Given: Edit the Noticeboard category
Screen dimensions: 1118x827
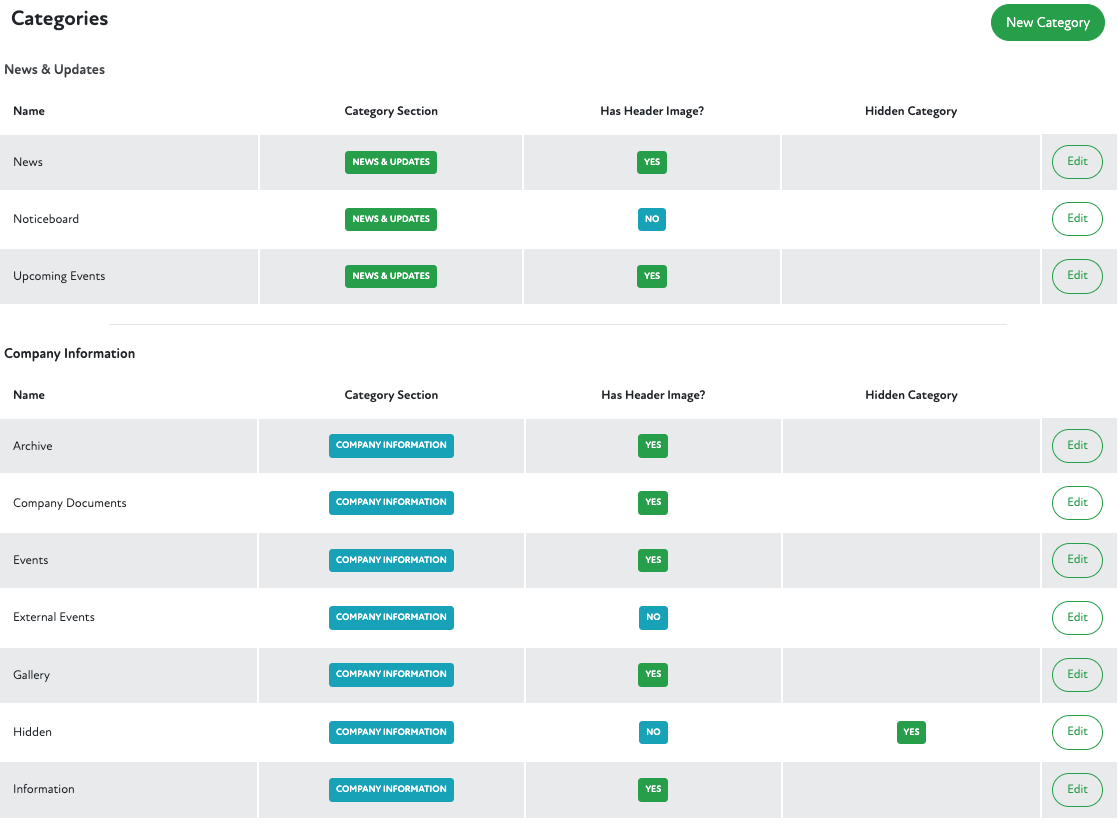Looking at the screenshot, I should [1077, 219].
